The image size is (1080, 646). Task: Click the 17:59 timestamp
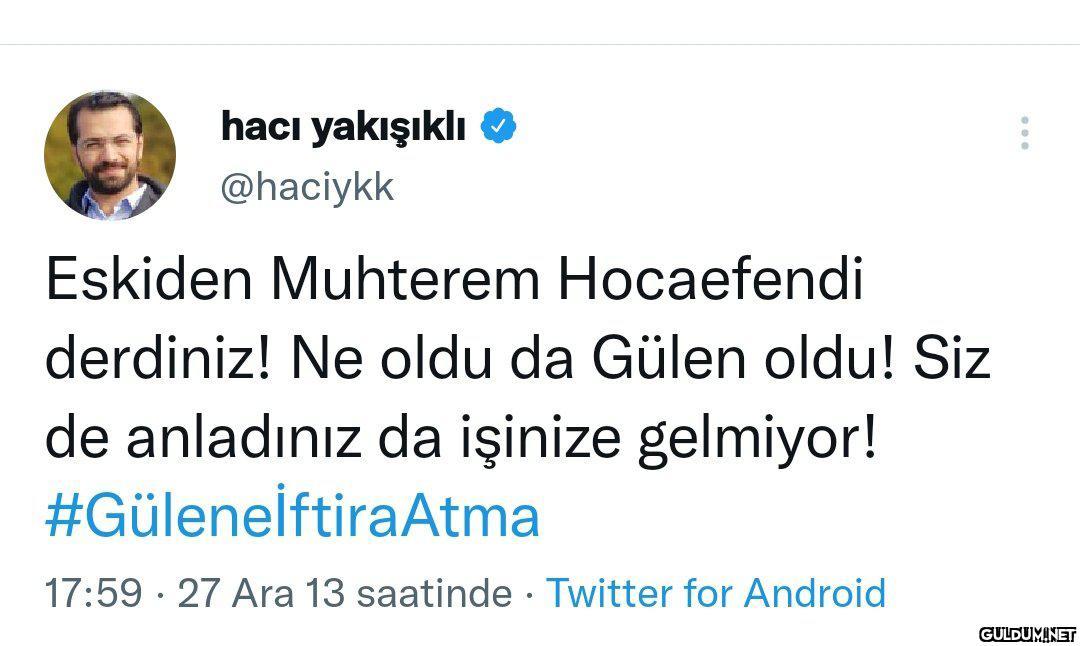coord(94,593)
